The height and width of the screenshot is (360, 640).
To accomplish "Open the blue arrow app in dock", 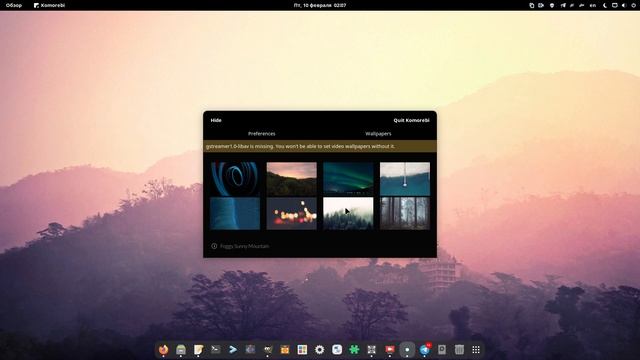I will [x=233, y=349].
